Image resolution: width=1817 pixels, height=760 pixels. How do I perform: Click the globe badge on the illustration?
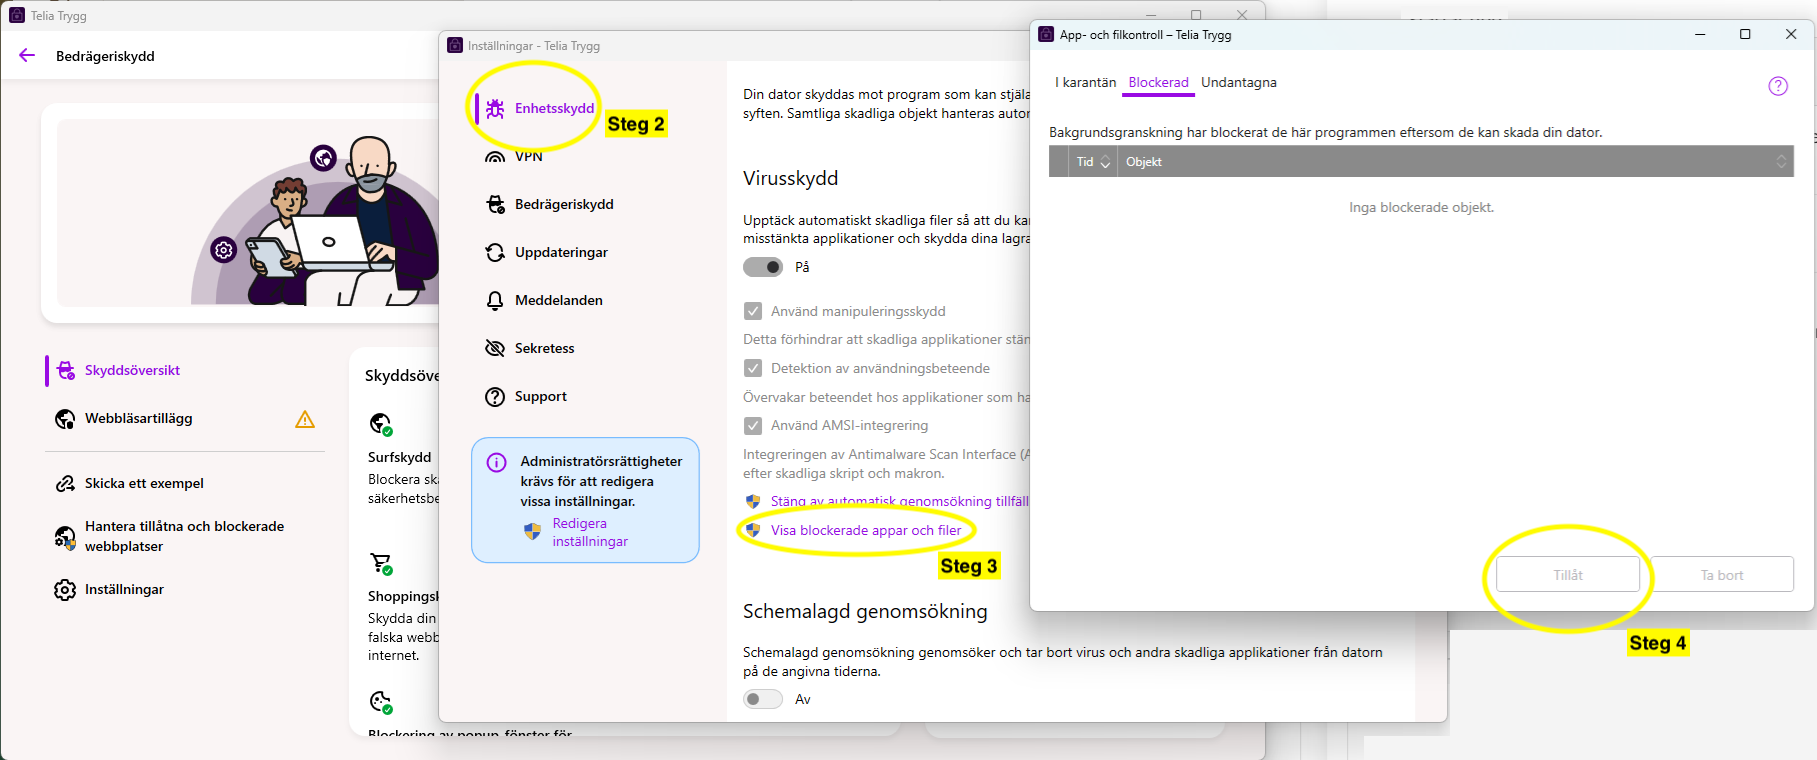[x=323, y=157]
